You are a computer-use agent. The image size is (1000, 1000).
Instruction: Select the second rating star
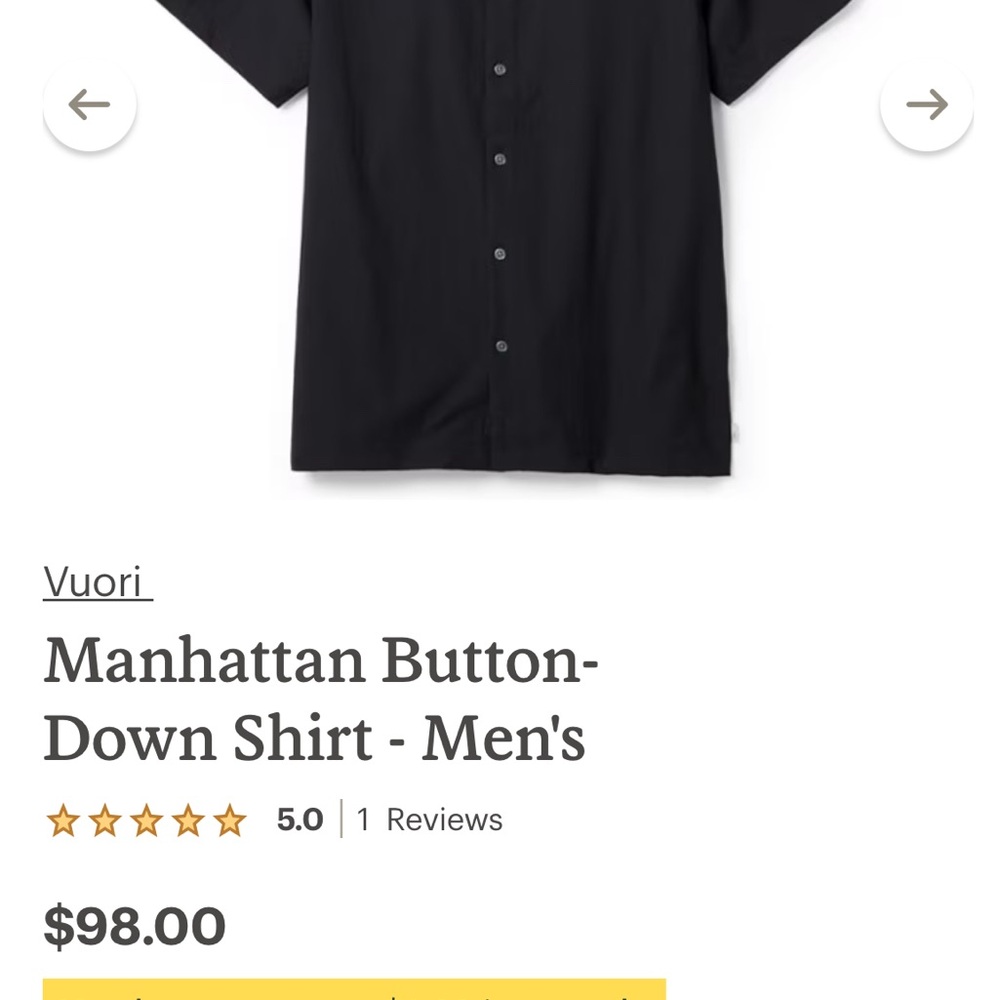click(105, 820)
